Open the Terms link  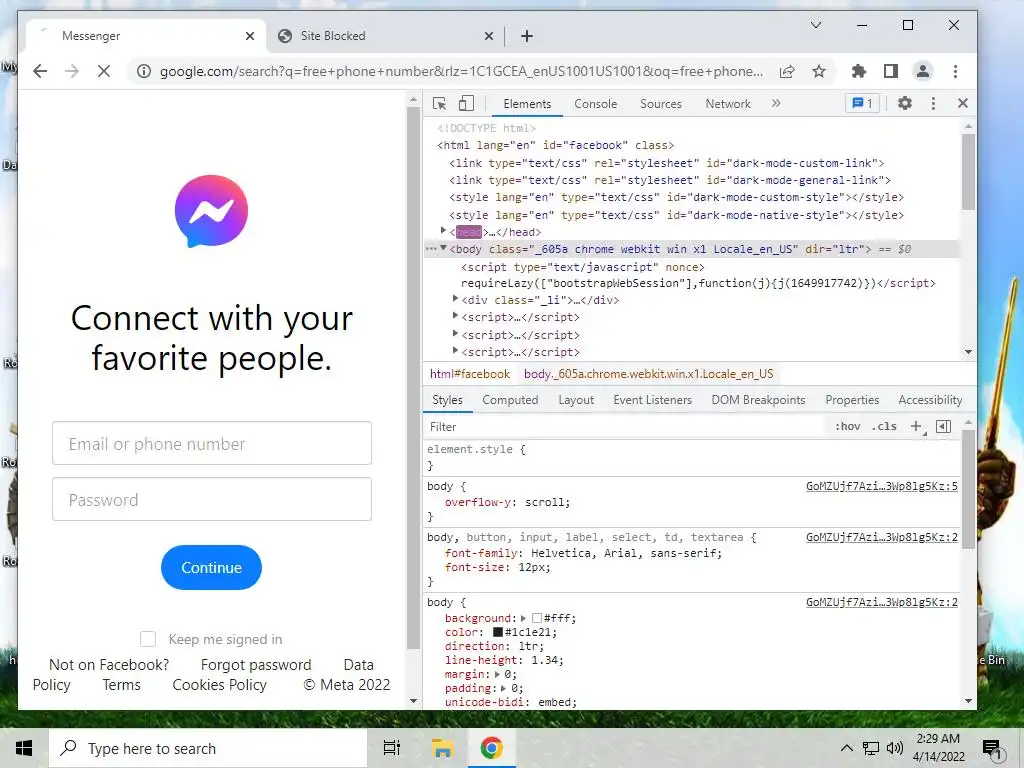121,685
